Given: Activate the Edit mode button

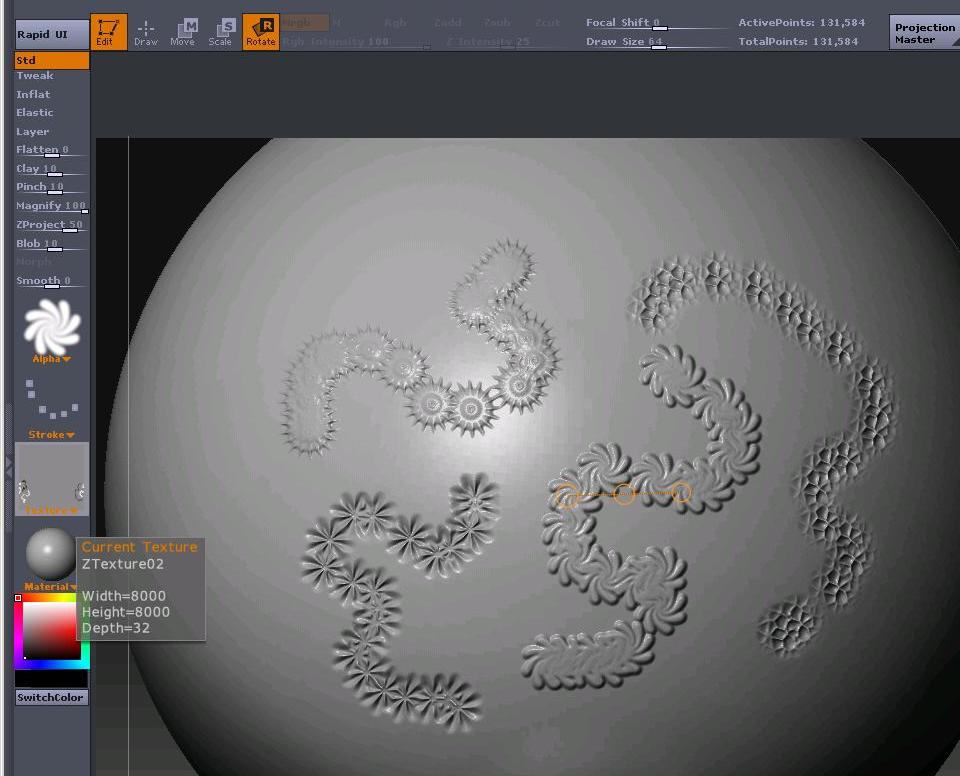Looking at the screenshot, I should tap(108, 32).
